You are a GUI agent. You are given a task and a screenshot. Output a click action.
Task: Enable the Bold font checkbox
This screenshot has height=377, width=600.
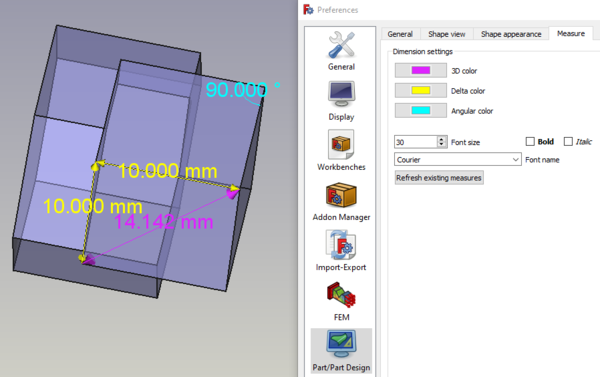pos(530,142)
